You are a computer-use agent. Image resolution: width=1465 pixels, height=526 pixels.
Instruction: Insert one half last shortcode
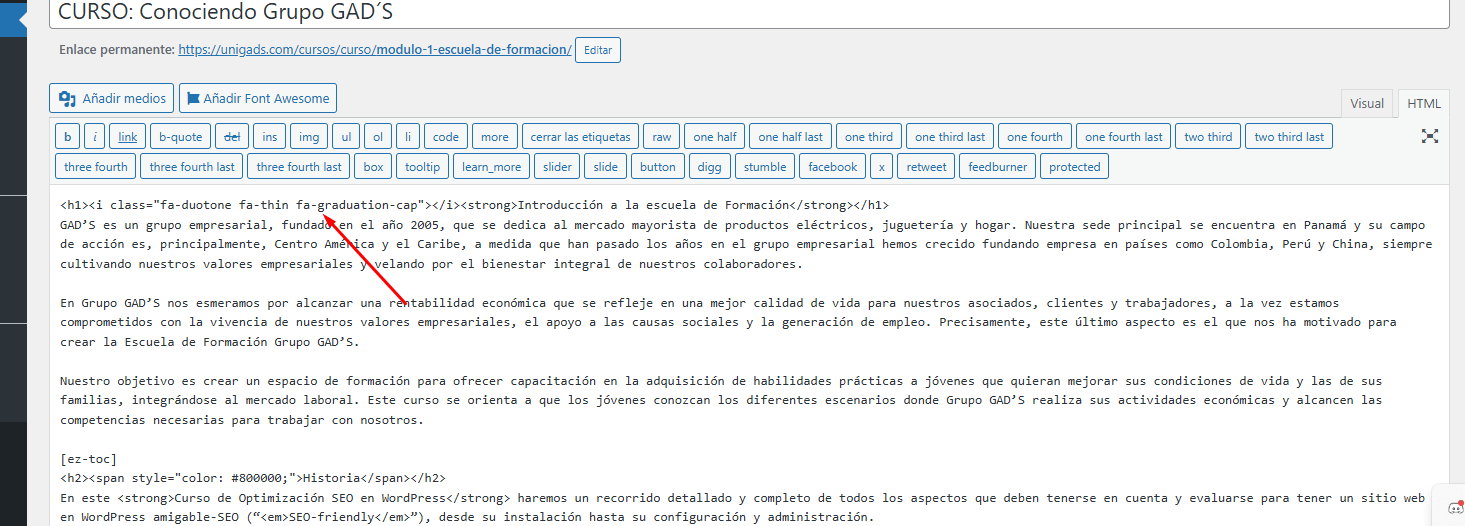tap(791, 137)
